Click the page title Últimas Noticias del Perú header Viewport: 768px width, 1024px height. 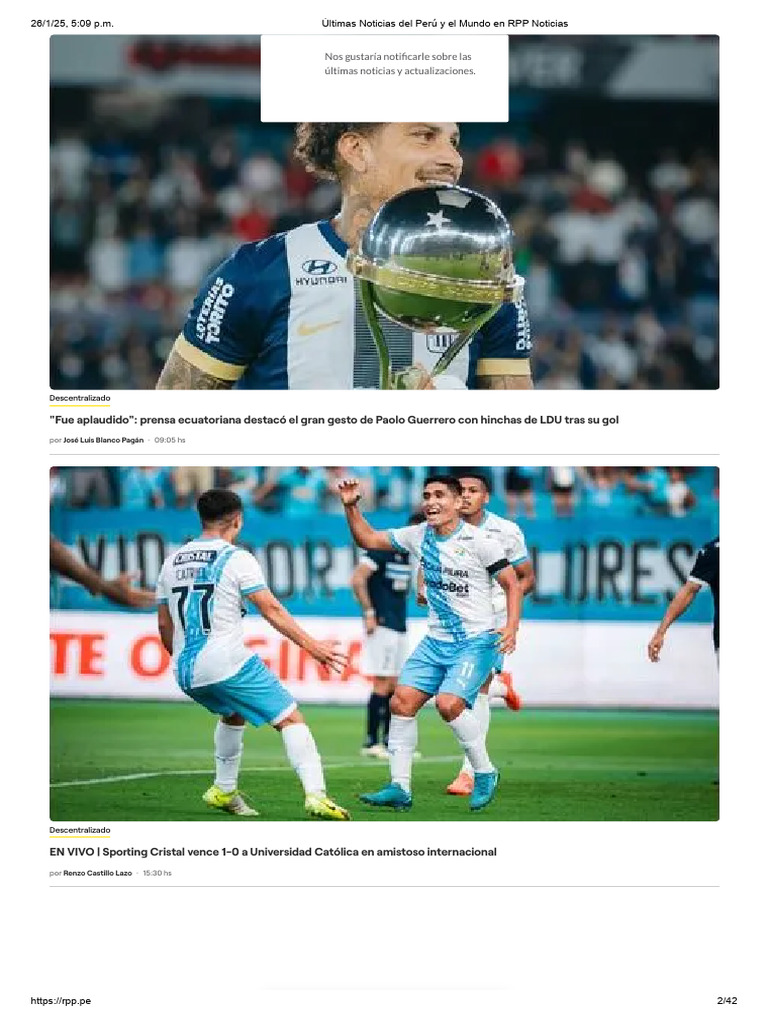(x=445, y=24)
